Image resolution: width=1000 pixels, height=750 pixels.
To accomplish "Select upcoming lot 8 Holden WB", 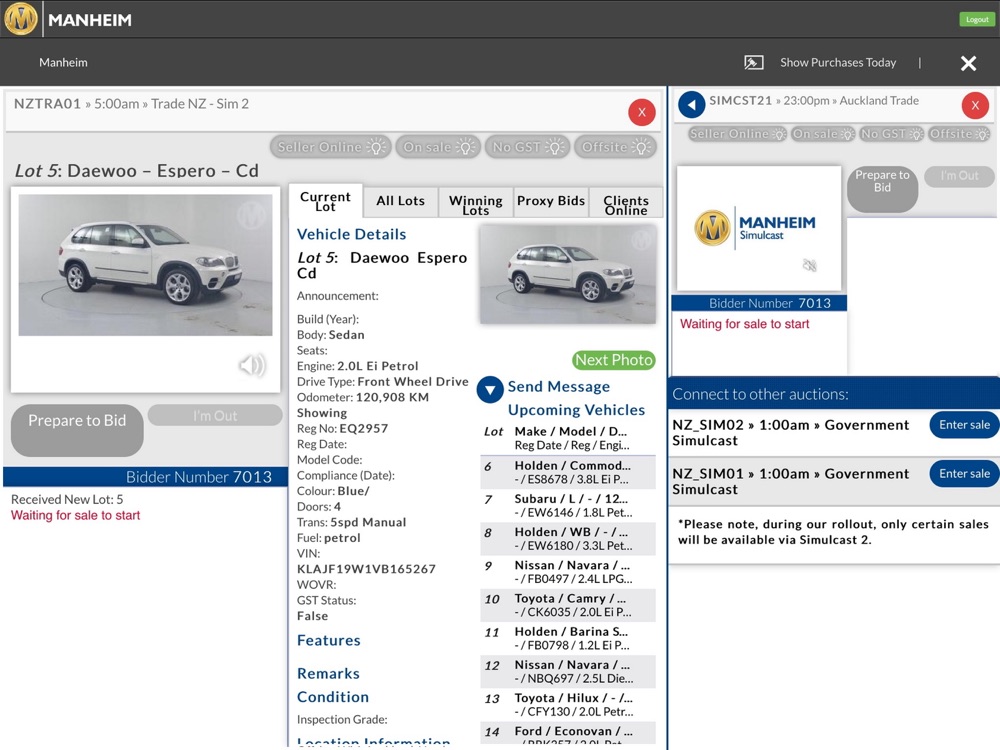I will point(568,539).
